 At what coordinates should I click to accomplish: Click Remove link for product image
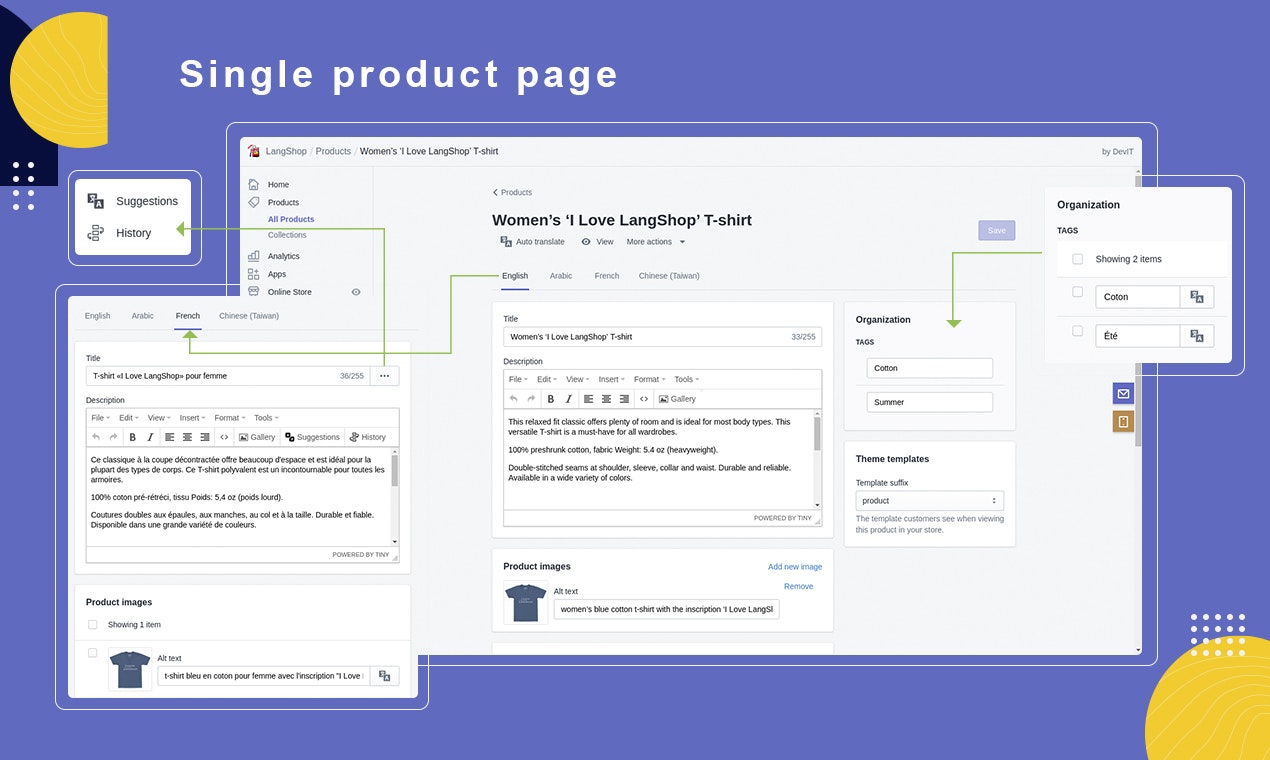(x=798, y=587)
